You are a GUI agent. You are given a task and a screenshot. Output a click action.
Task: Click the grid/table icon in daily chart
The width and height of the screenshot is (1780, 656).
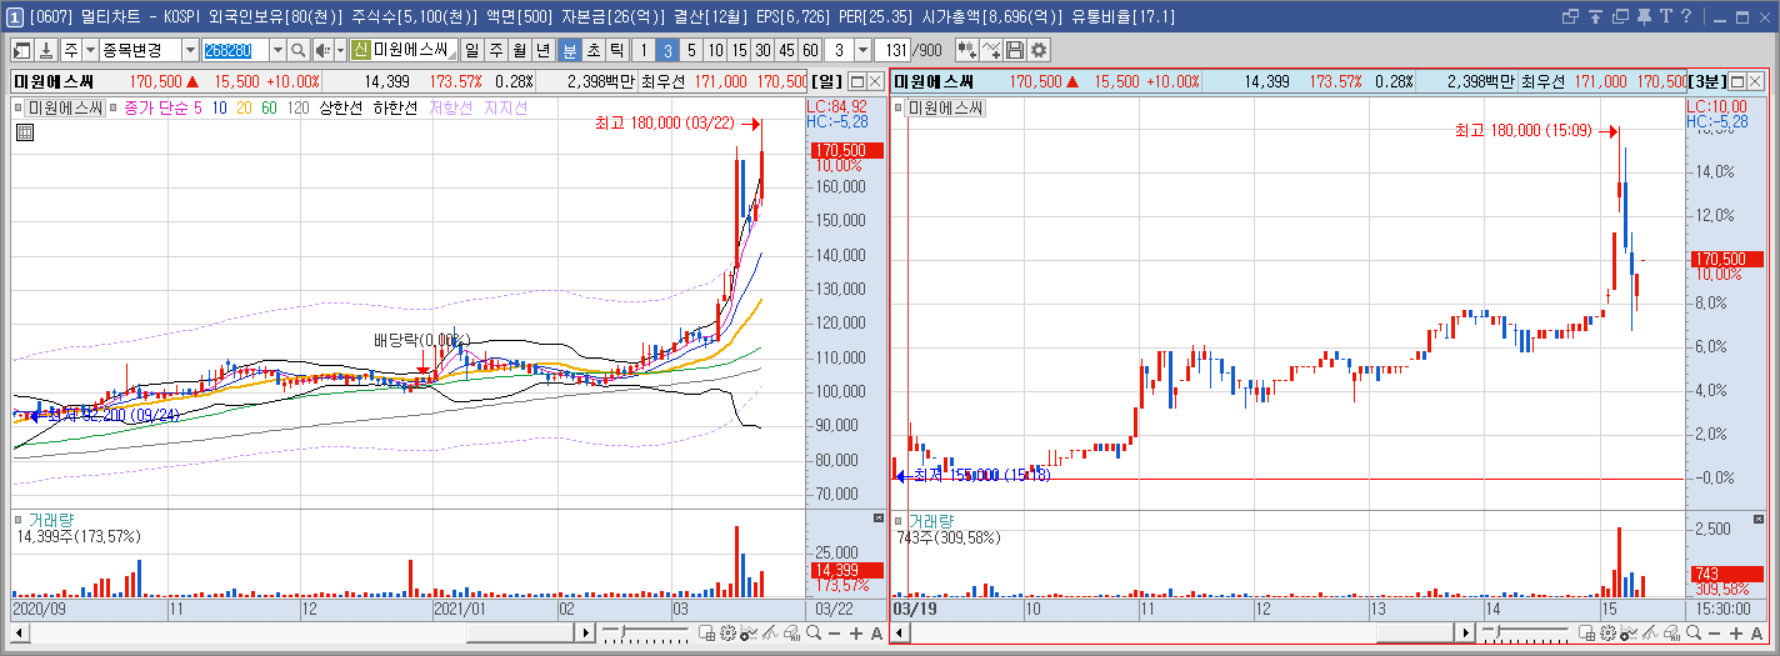coord(25,132)
